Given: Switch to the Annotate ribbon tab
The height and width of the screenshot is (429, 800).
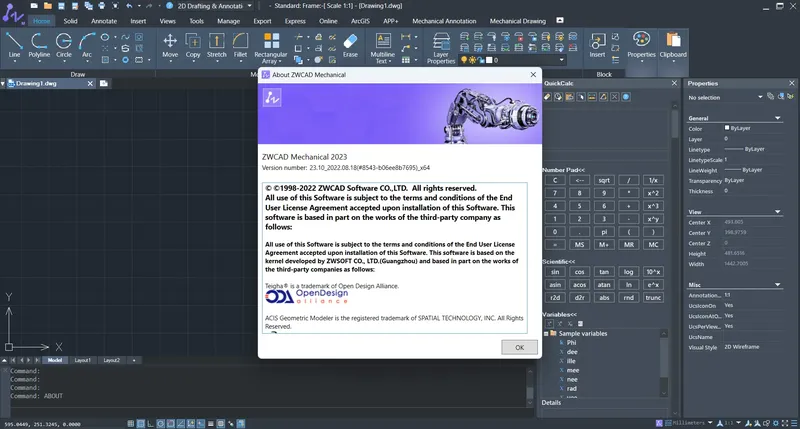Looking at the screenshot, I should [x=104, y=21].
